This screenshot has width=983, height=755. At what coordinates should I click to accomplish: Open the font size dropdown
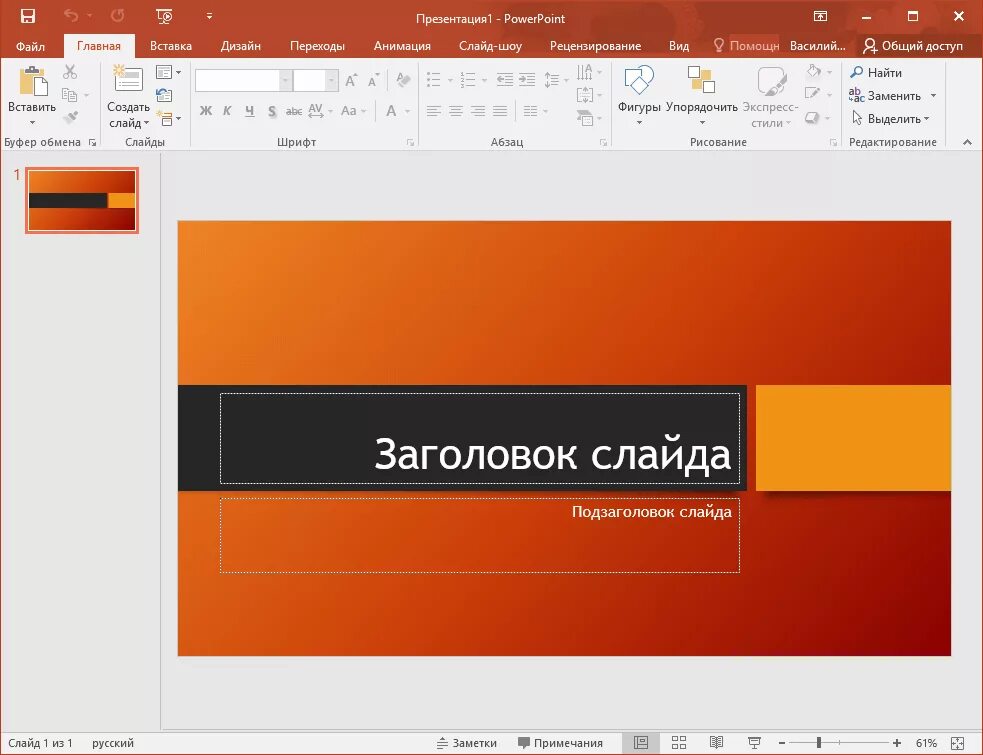pos(332,80)
